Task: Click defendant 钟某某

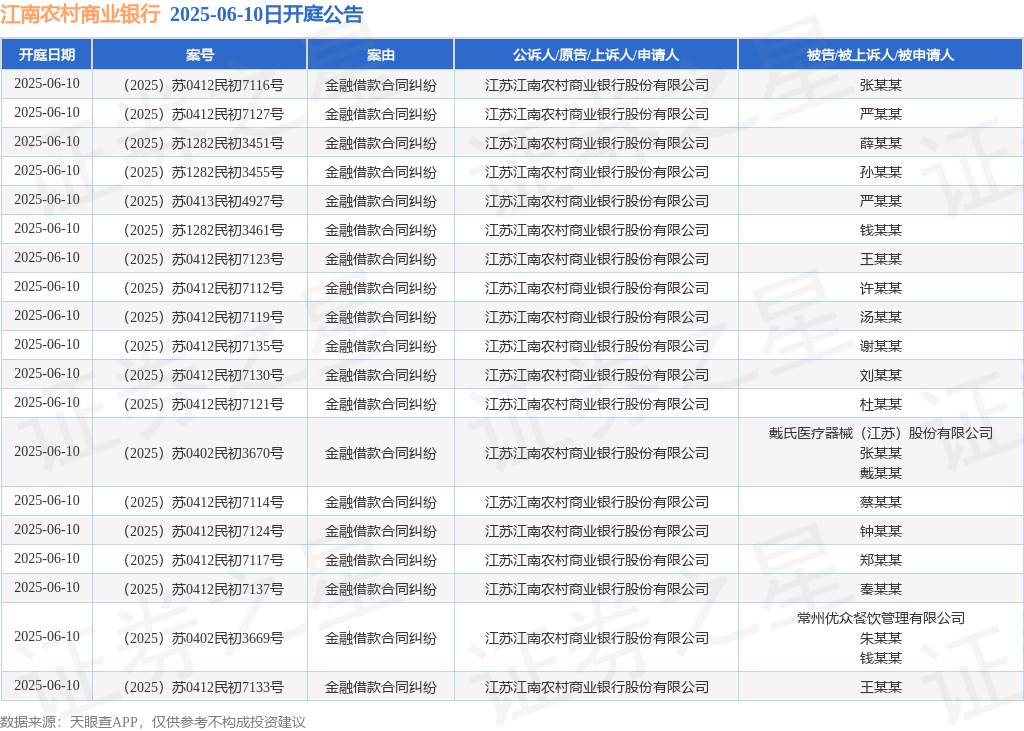Action: (880, 531)
